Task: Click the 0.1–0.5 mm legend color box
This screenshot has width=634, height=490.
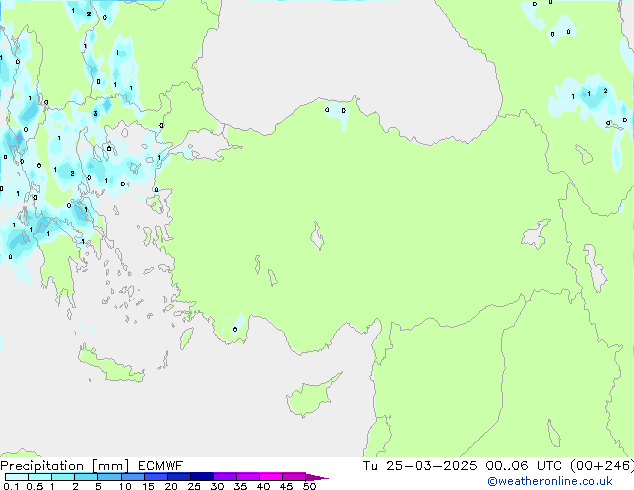Action: coord(17,477)
